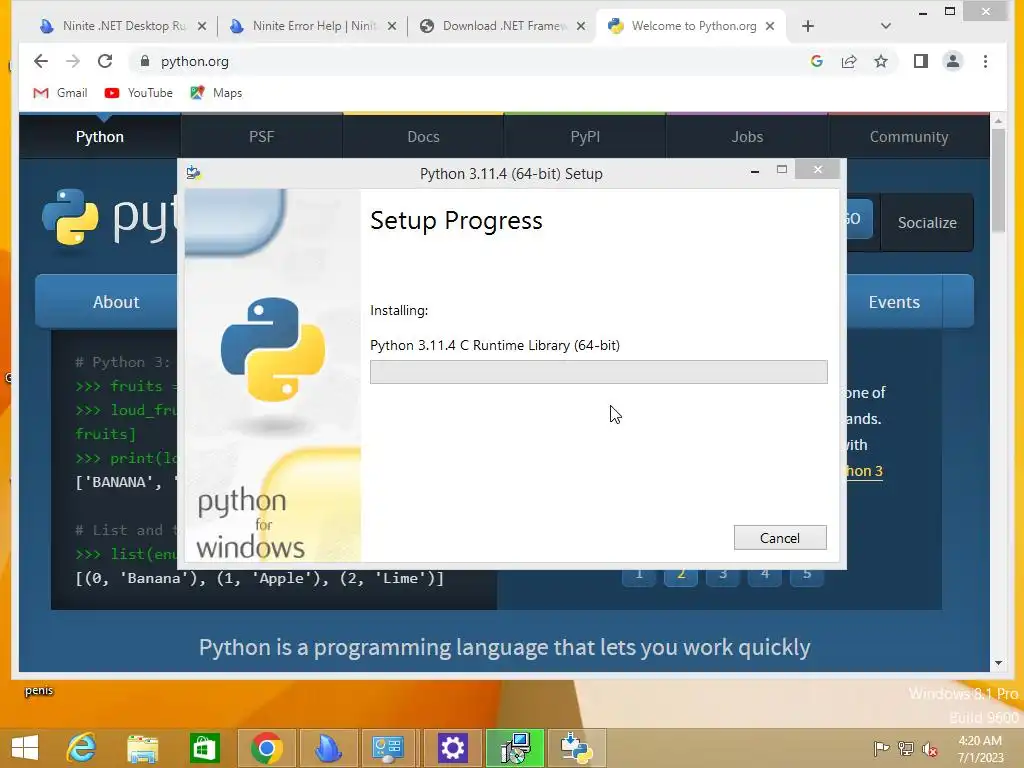Viewport: 1024px width, 768px height.
Task: Click the Python installer title bar icon
Action: [x=193, y=173]
